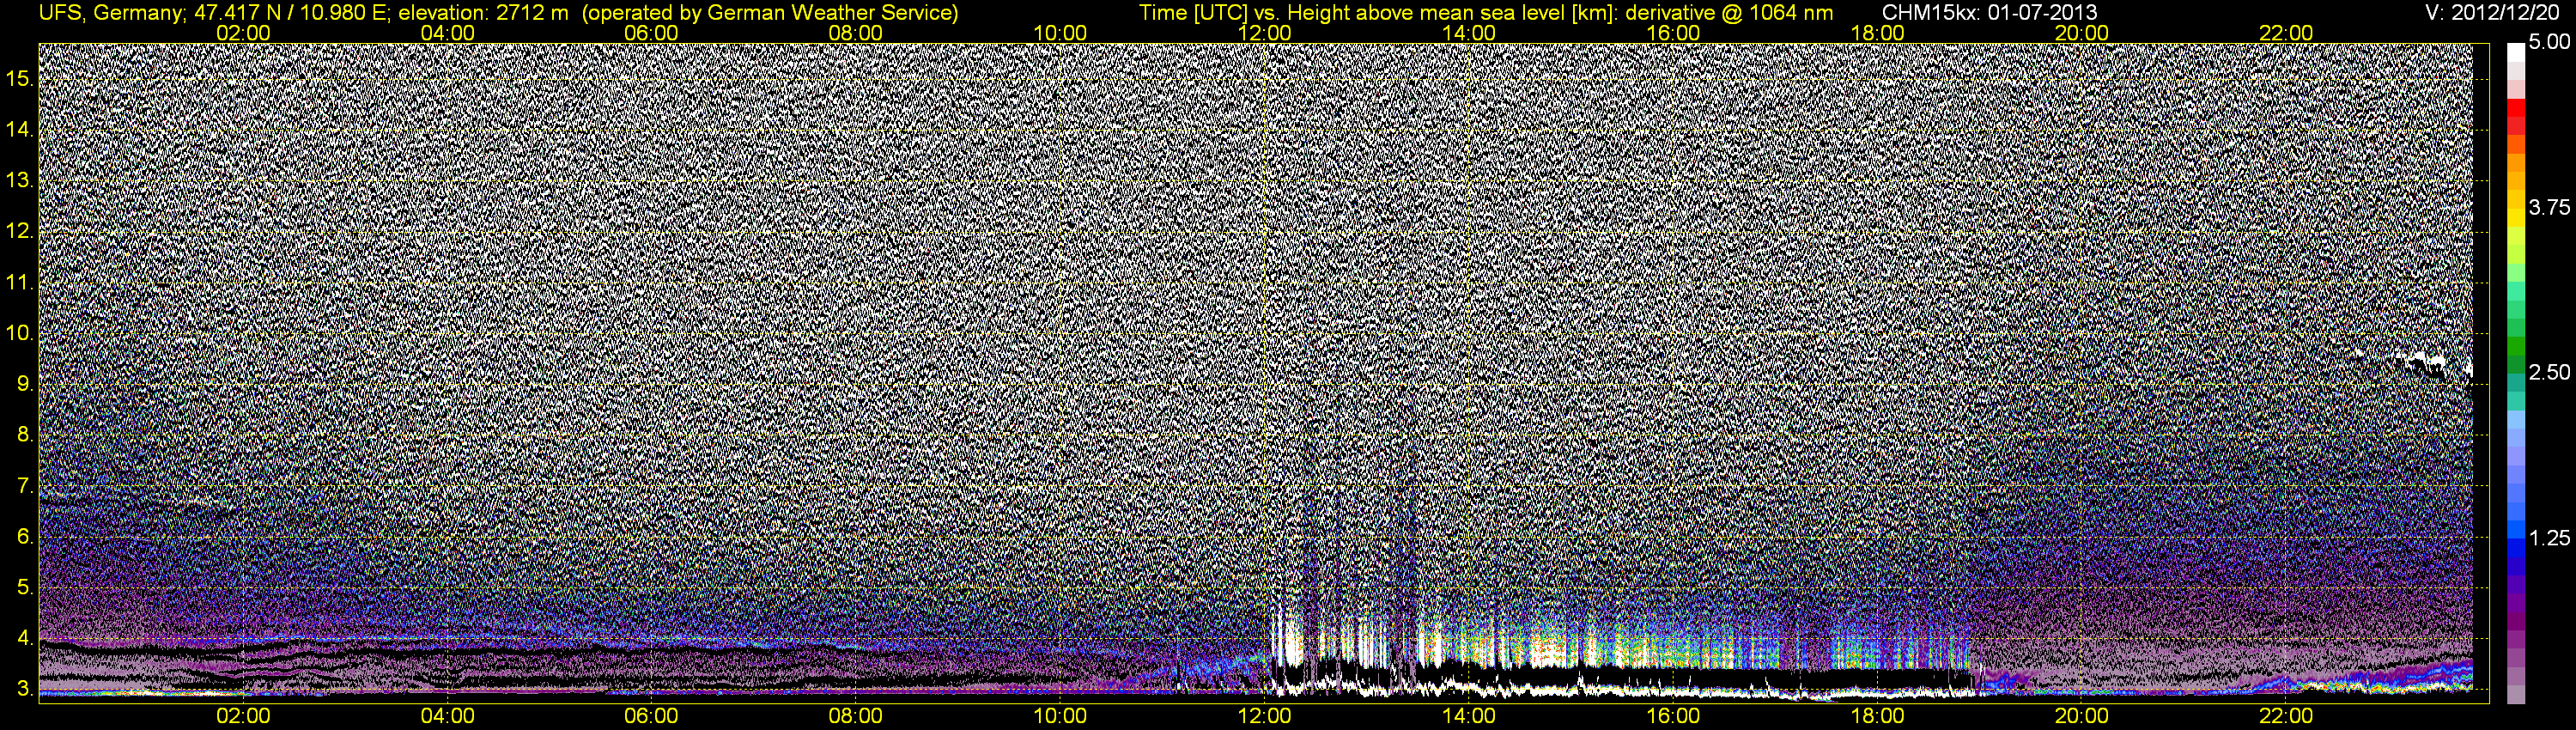Click the '13.' height axis label
Screen dimensions: 2576x730
[20, 181]
